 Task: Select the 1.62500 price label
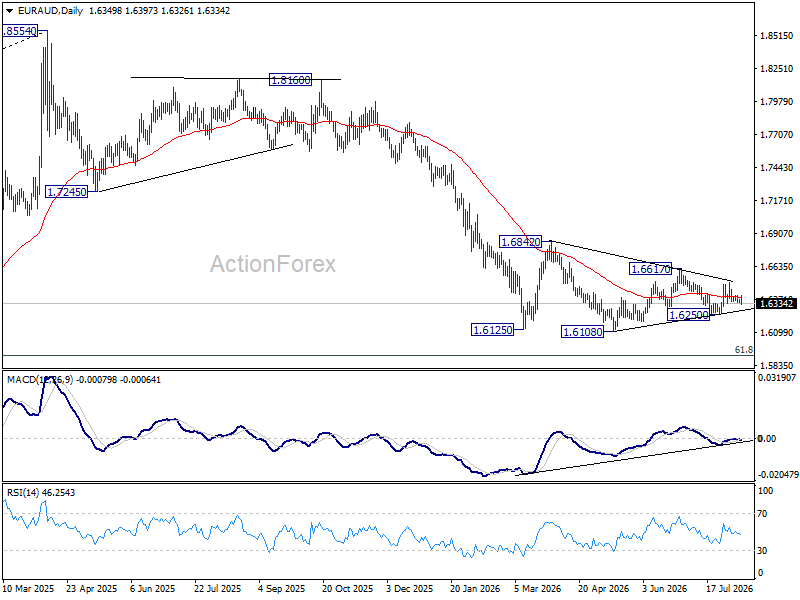pos(688,315)
